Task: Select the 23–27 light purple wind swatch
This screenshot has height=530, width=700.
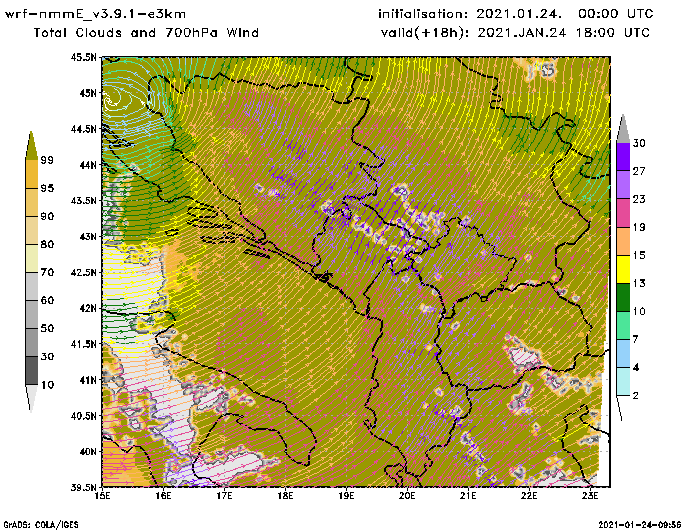Action: click(623, 185)
